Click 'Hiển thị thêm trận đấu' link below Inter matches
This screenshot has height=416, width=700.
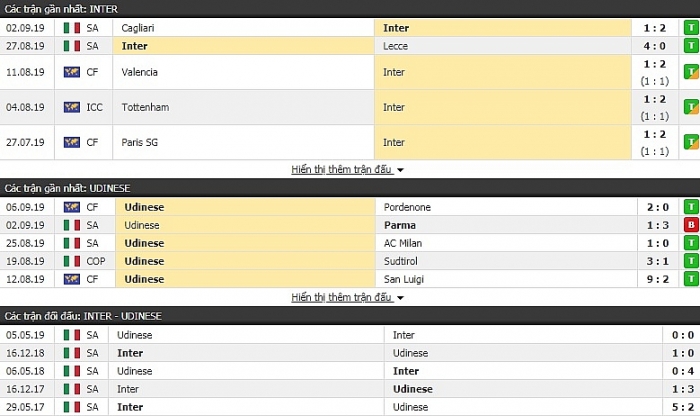(x=342, y=170)
